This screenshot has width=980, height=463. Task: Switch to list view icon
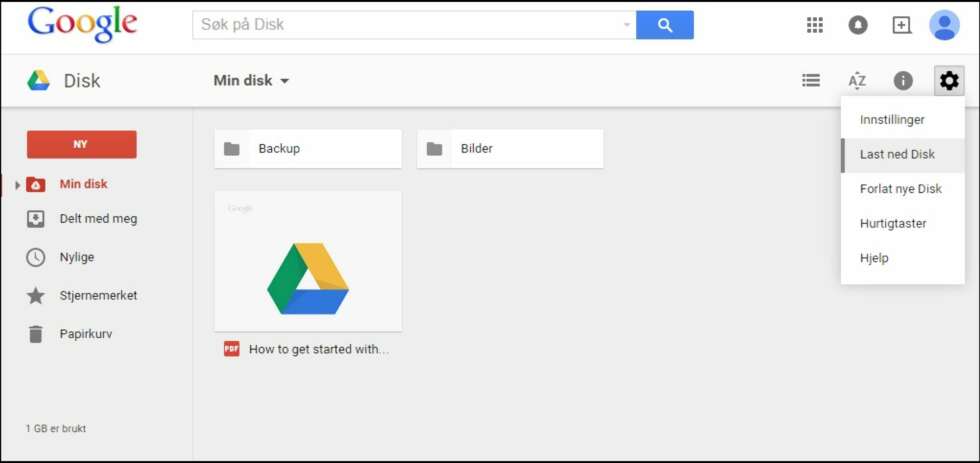[811, 81]
